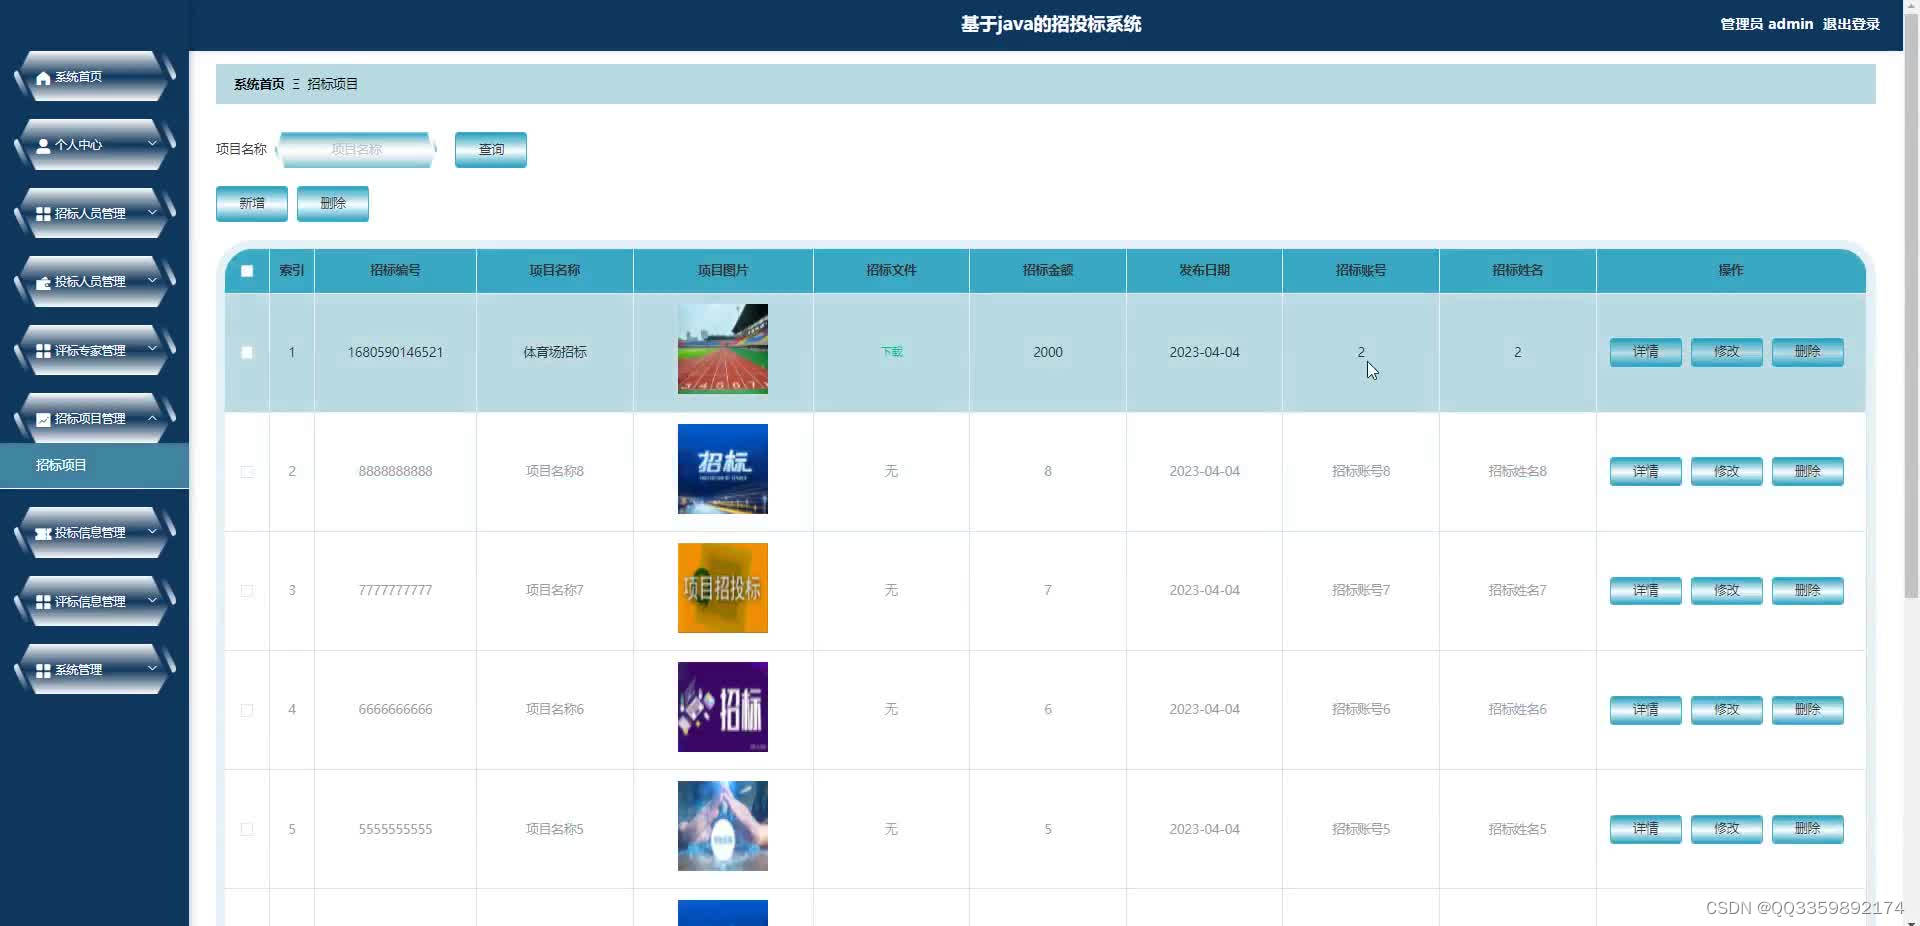
Task: Check the checkbox for row 体育场招标
Action: pyautogui.click(x=247, y=352)
